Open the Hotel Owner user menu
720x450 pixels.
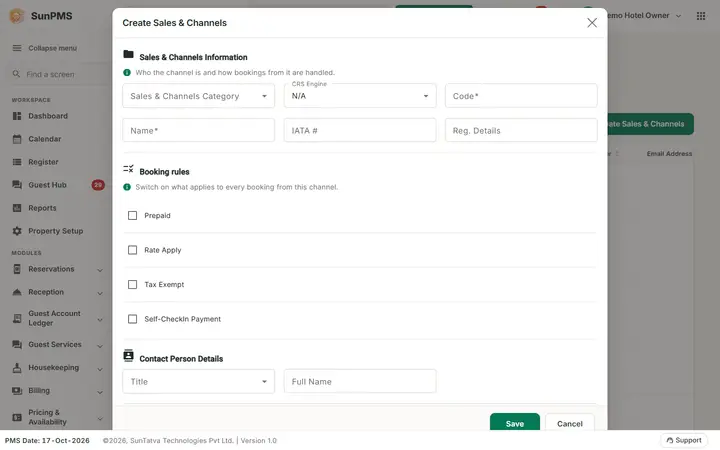pos(644,16)
